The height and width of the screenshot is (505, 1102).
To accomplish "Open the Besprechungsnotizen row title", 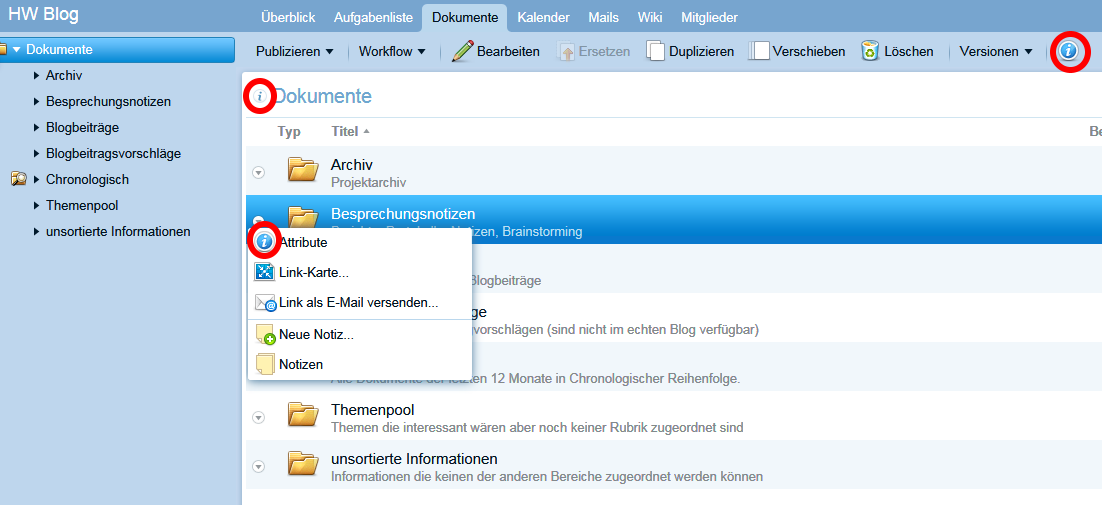I will 403,214.
